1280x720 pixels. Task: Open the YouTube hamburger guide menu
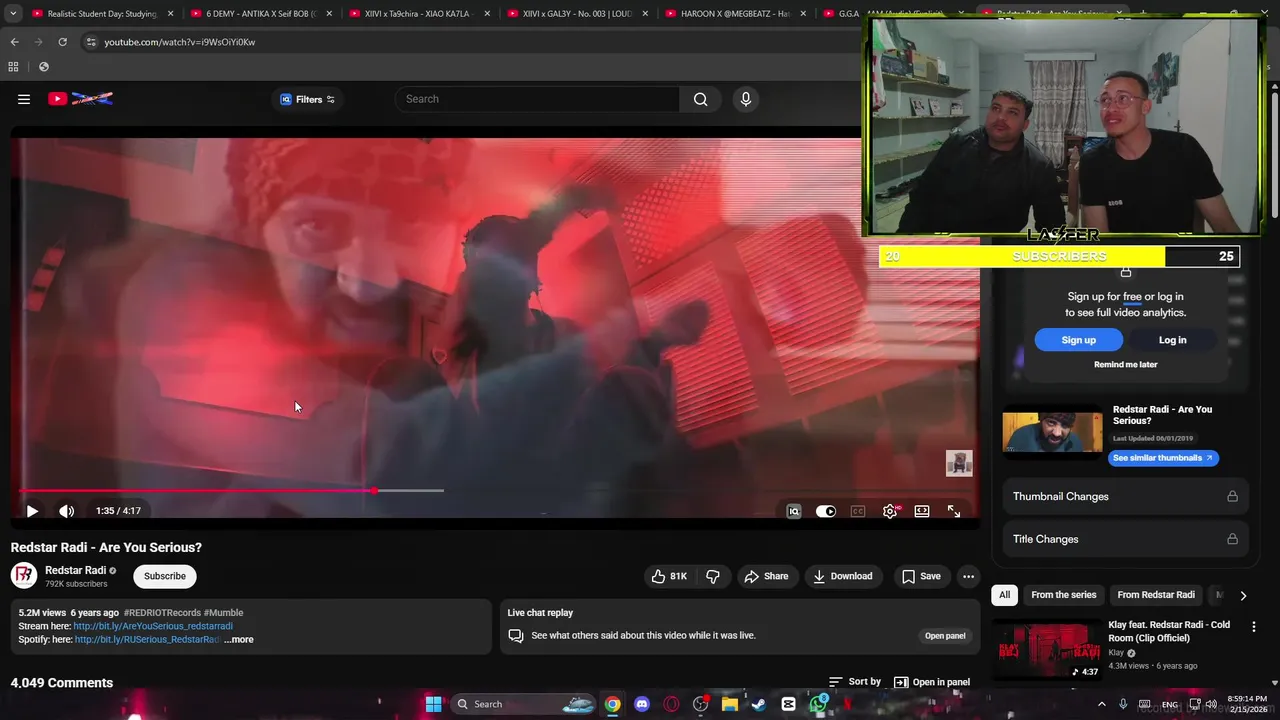tap(24, 99)
